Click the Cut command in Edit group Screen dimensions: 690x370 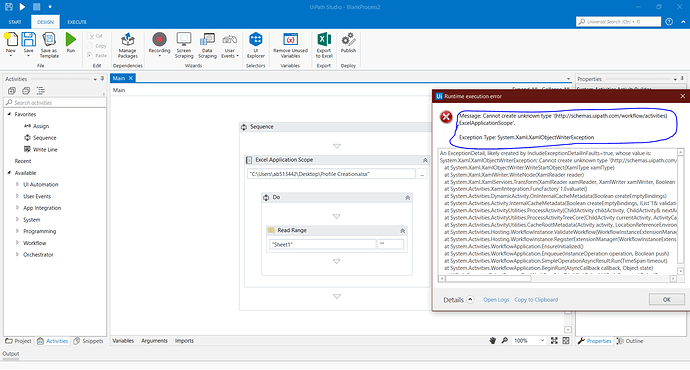[x=95, y=36]
